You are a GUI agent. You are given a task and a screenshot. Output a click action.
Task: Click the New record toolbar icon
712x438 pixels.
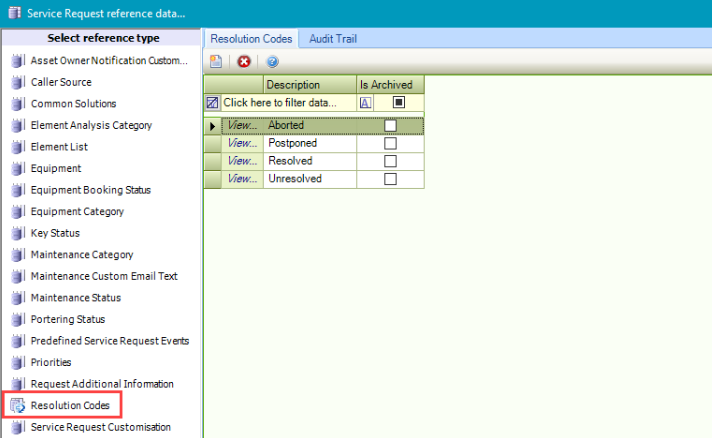(x=215, y=61)
